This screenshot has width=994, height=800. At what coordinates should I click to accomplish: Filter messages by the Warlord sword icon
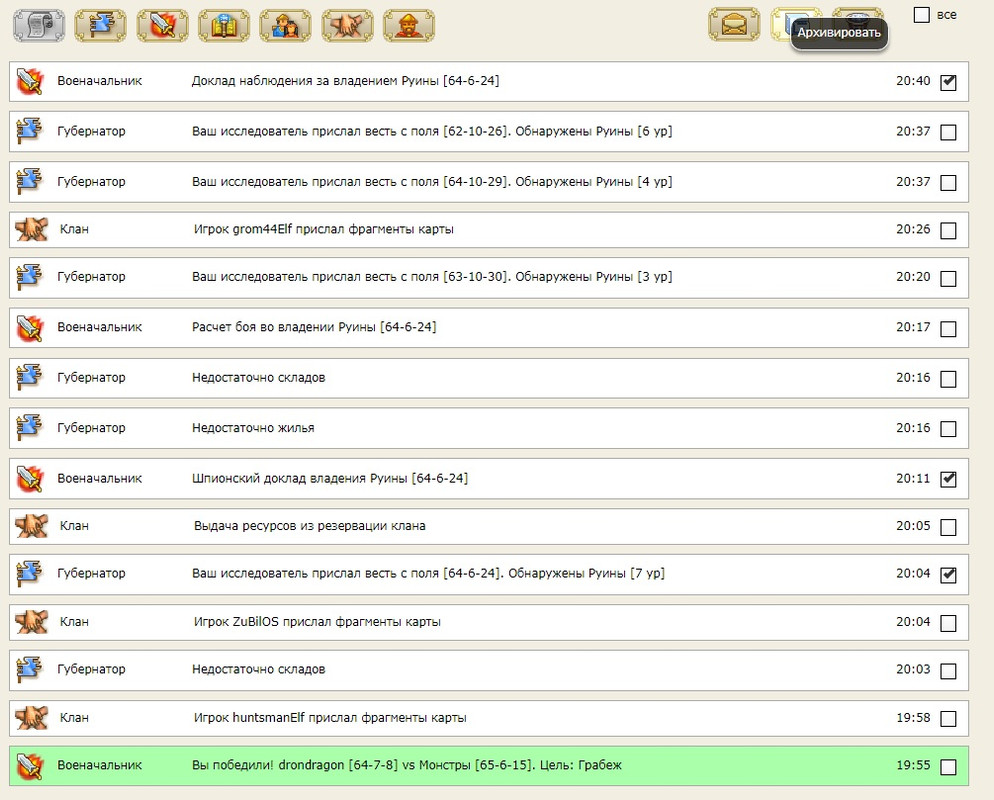point(162,25)
